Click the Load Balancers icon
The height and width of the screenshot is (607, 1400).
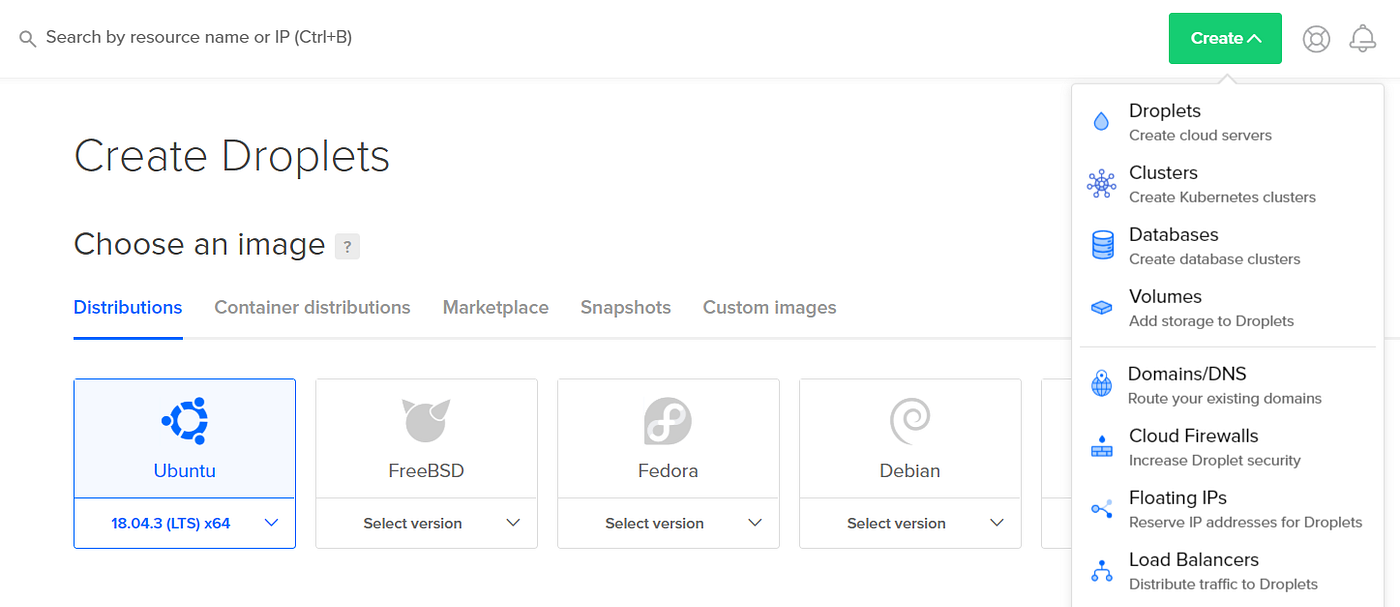click(1101, 571)
